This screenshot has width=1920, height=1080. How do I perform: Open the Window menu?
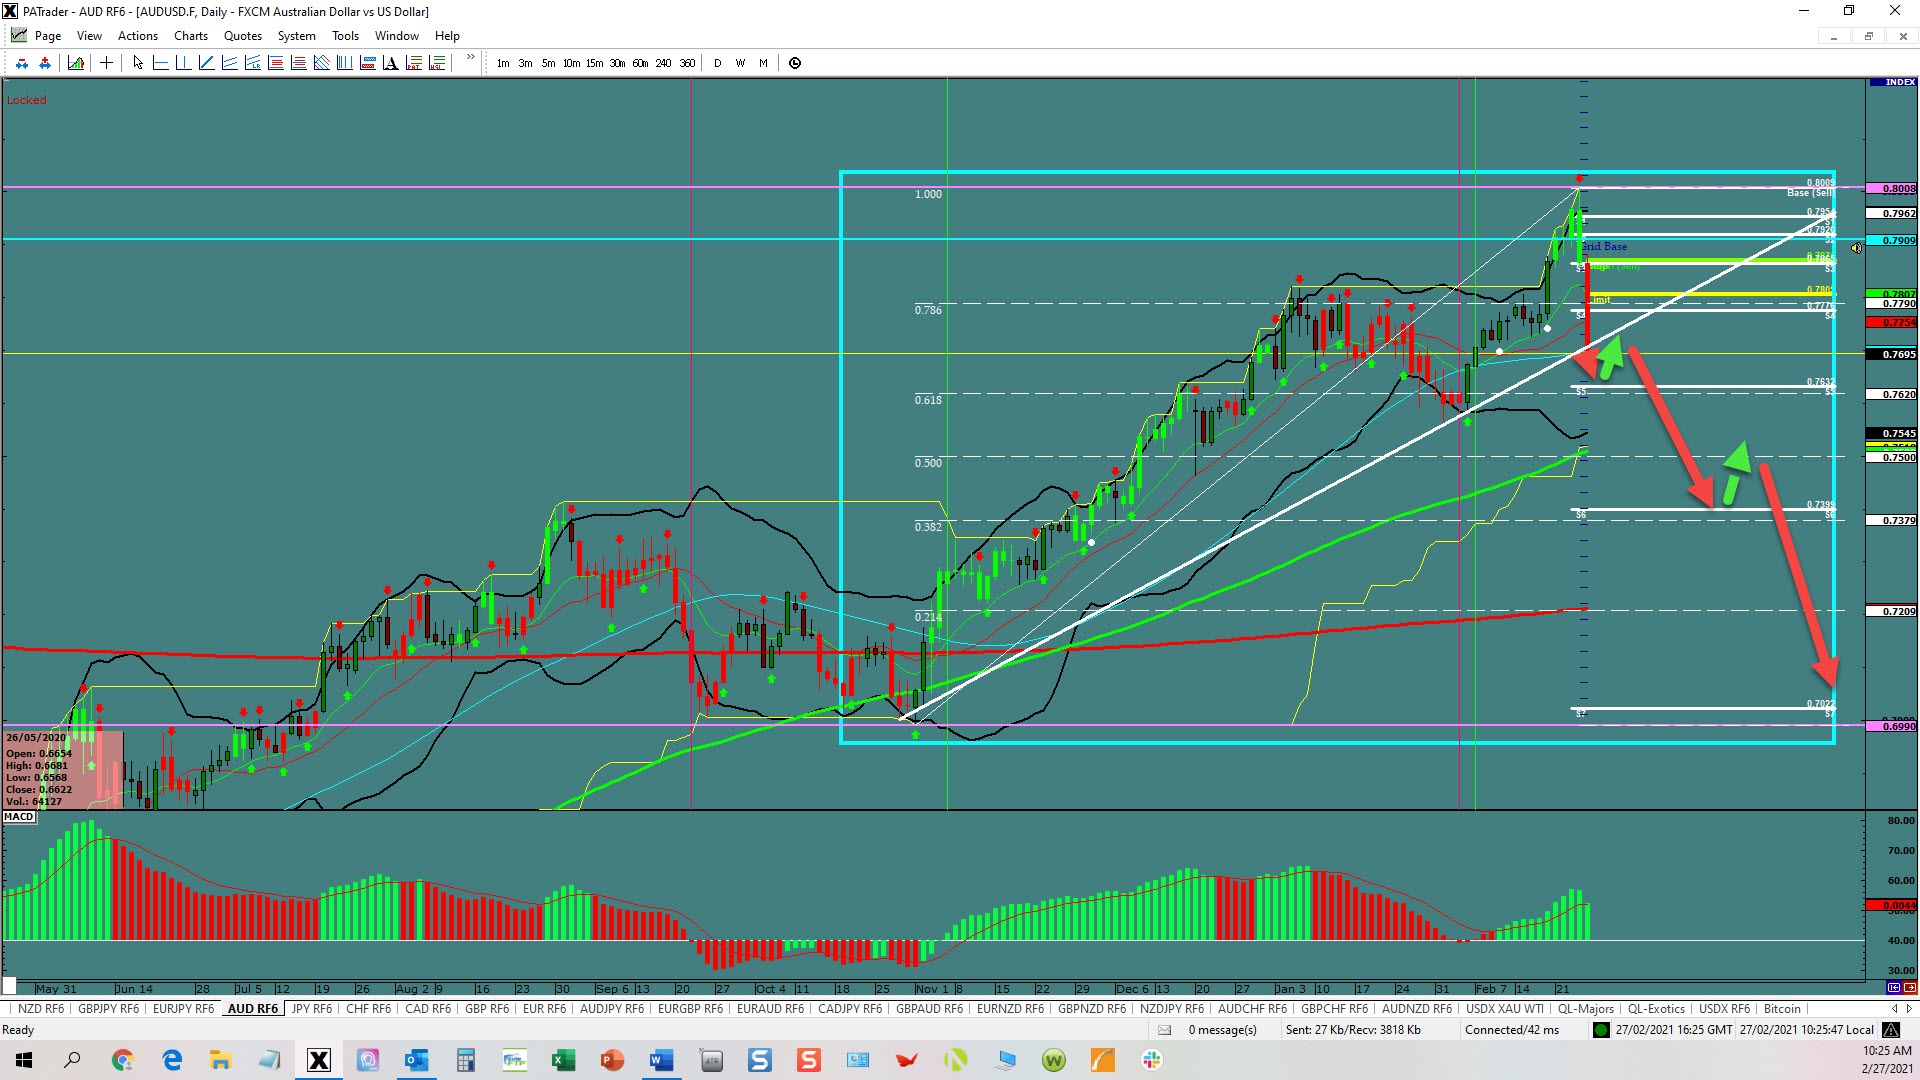pyautogui.click(x=397, y=36)
